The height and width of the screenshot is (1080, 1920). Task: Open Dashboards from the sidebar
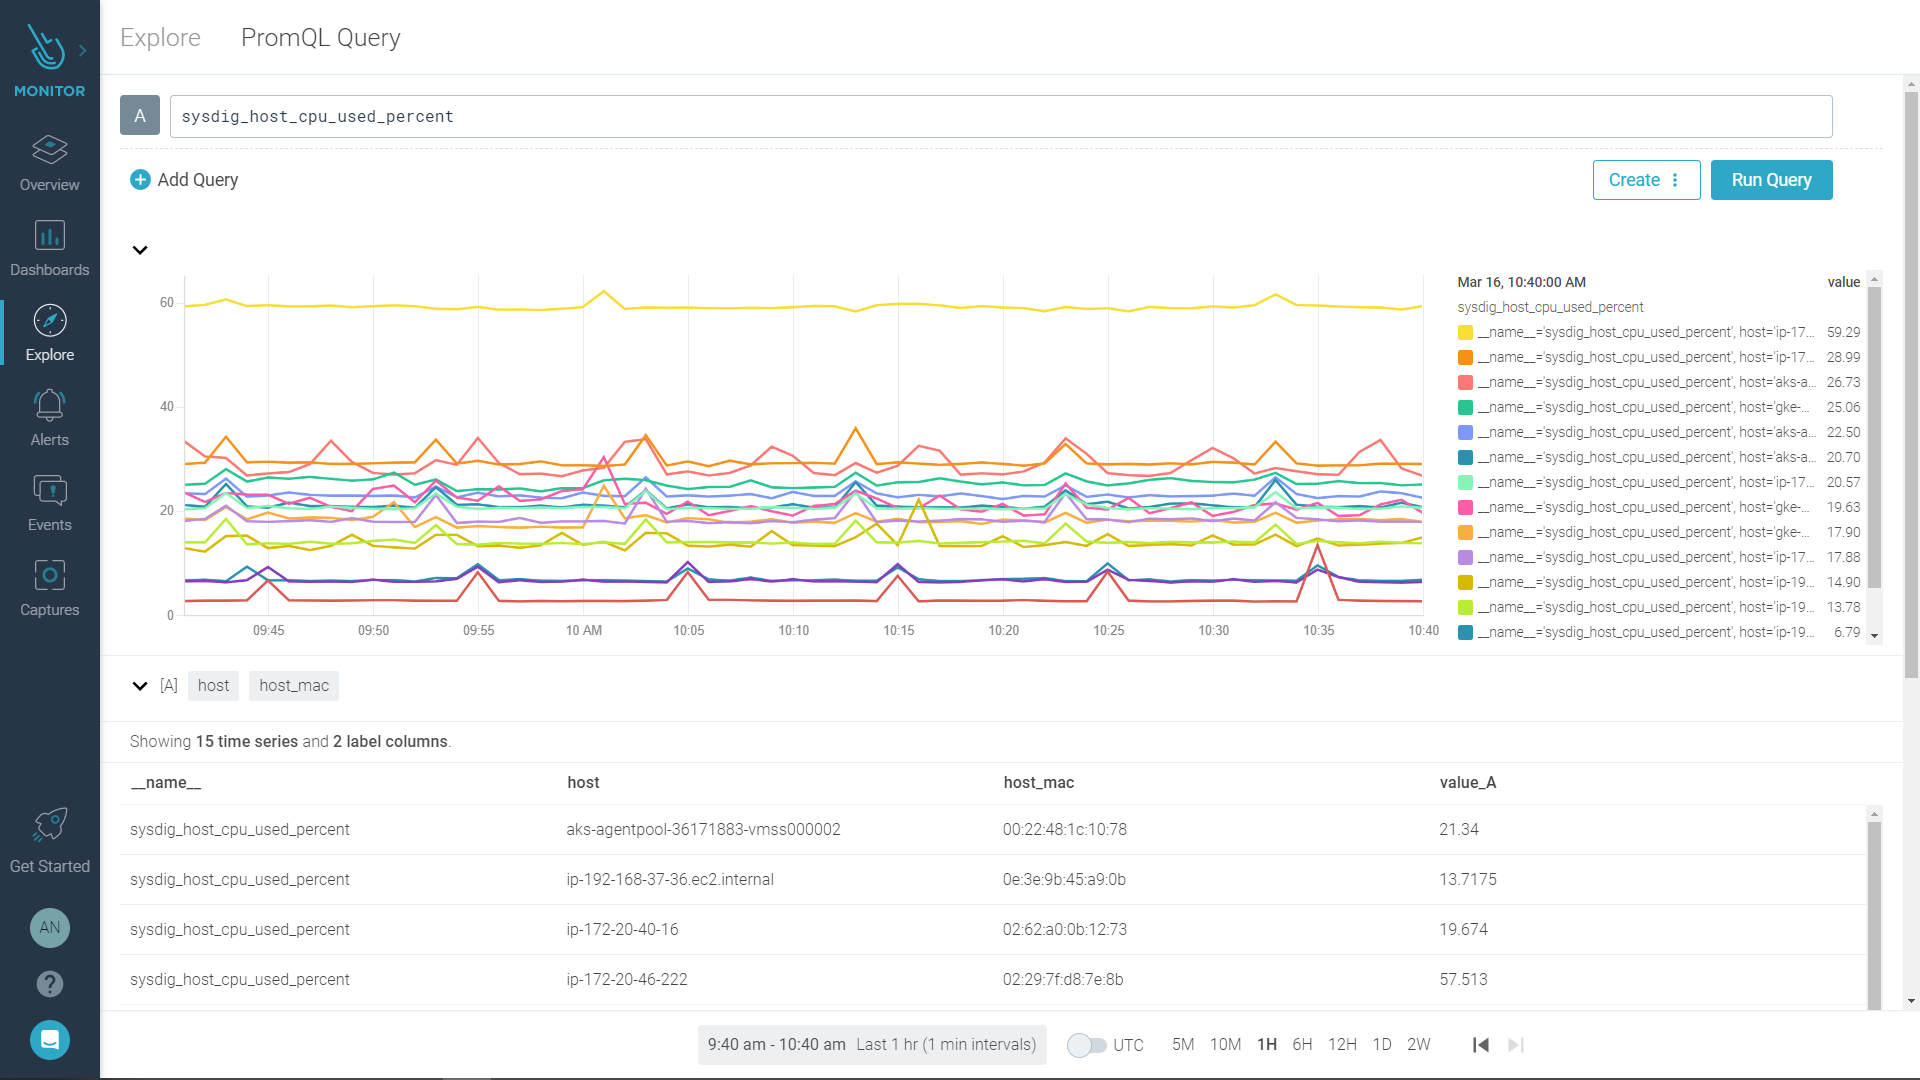49,248
